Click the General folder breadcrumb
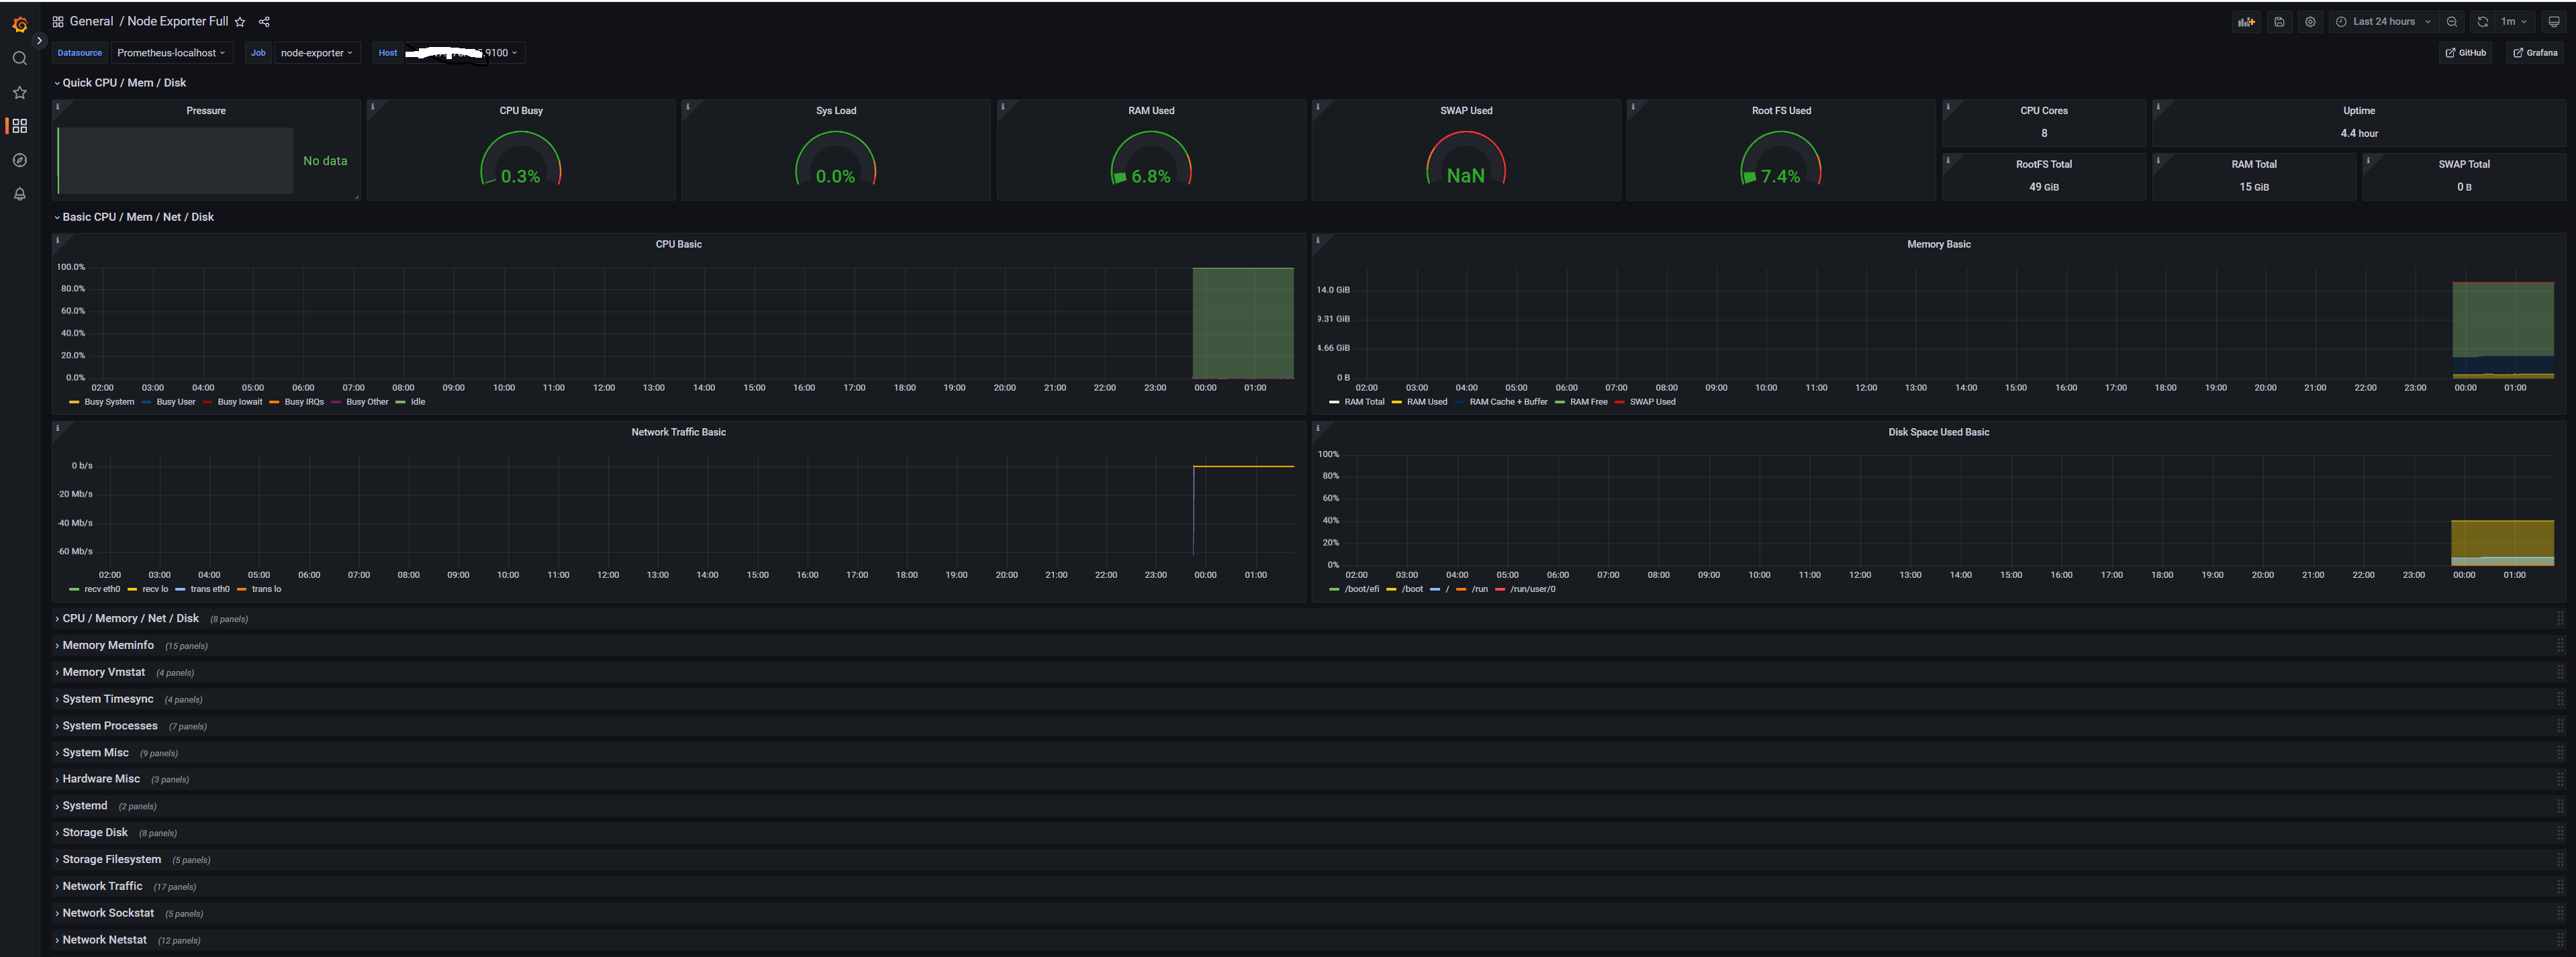The height and width of the screenshot is (957, 2576). [91, 21]
